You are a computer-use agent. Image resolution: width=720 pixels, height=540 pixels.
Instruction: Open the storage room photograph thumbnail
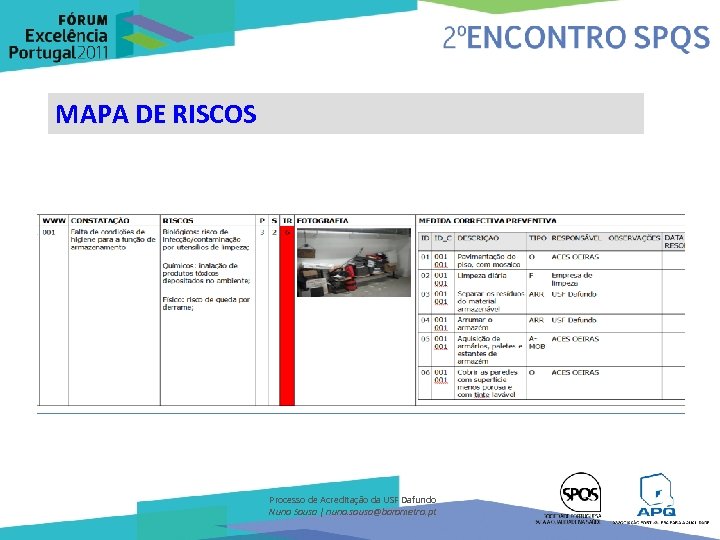coord(354,263)
